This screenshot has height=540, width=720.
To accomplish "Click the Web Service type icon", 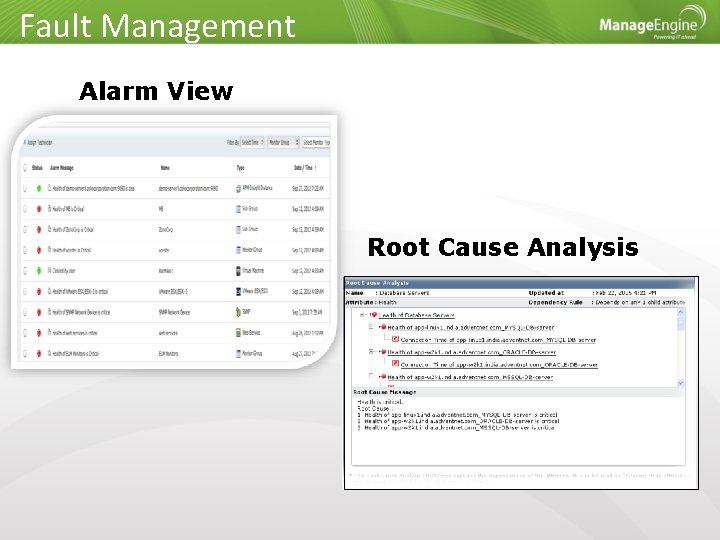I will tap(238, 332).
